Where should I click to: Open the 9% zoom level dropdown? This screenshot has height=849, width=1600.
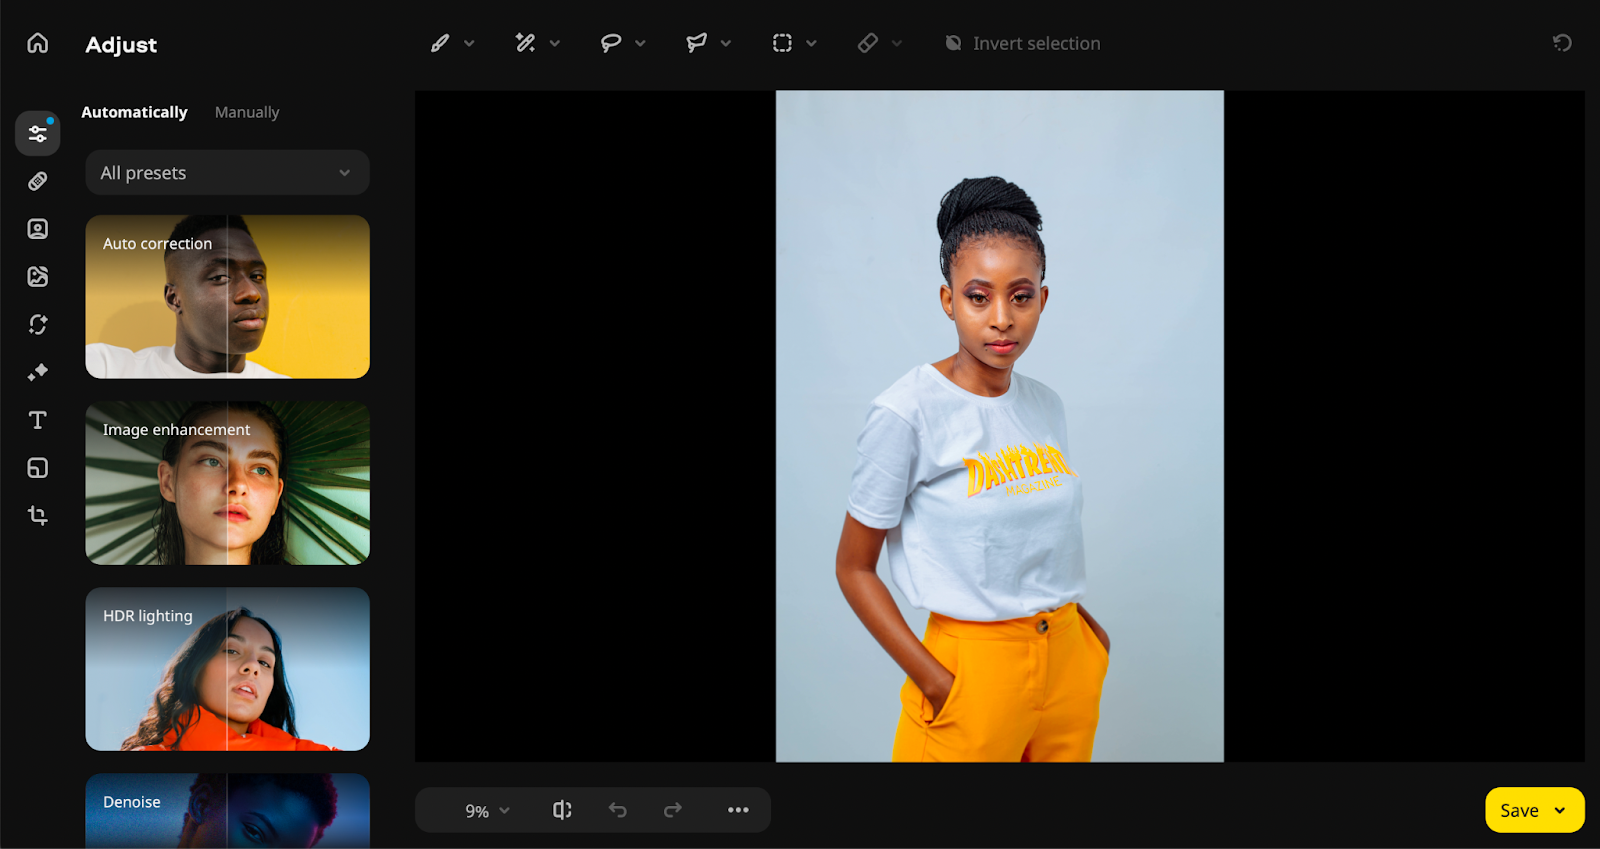[488, 811]
